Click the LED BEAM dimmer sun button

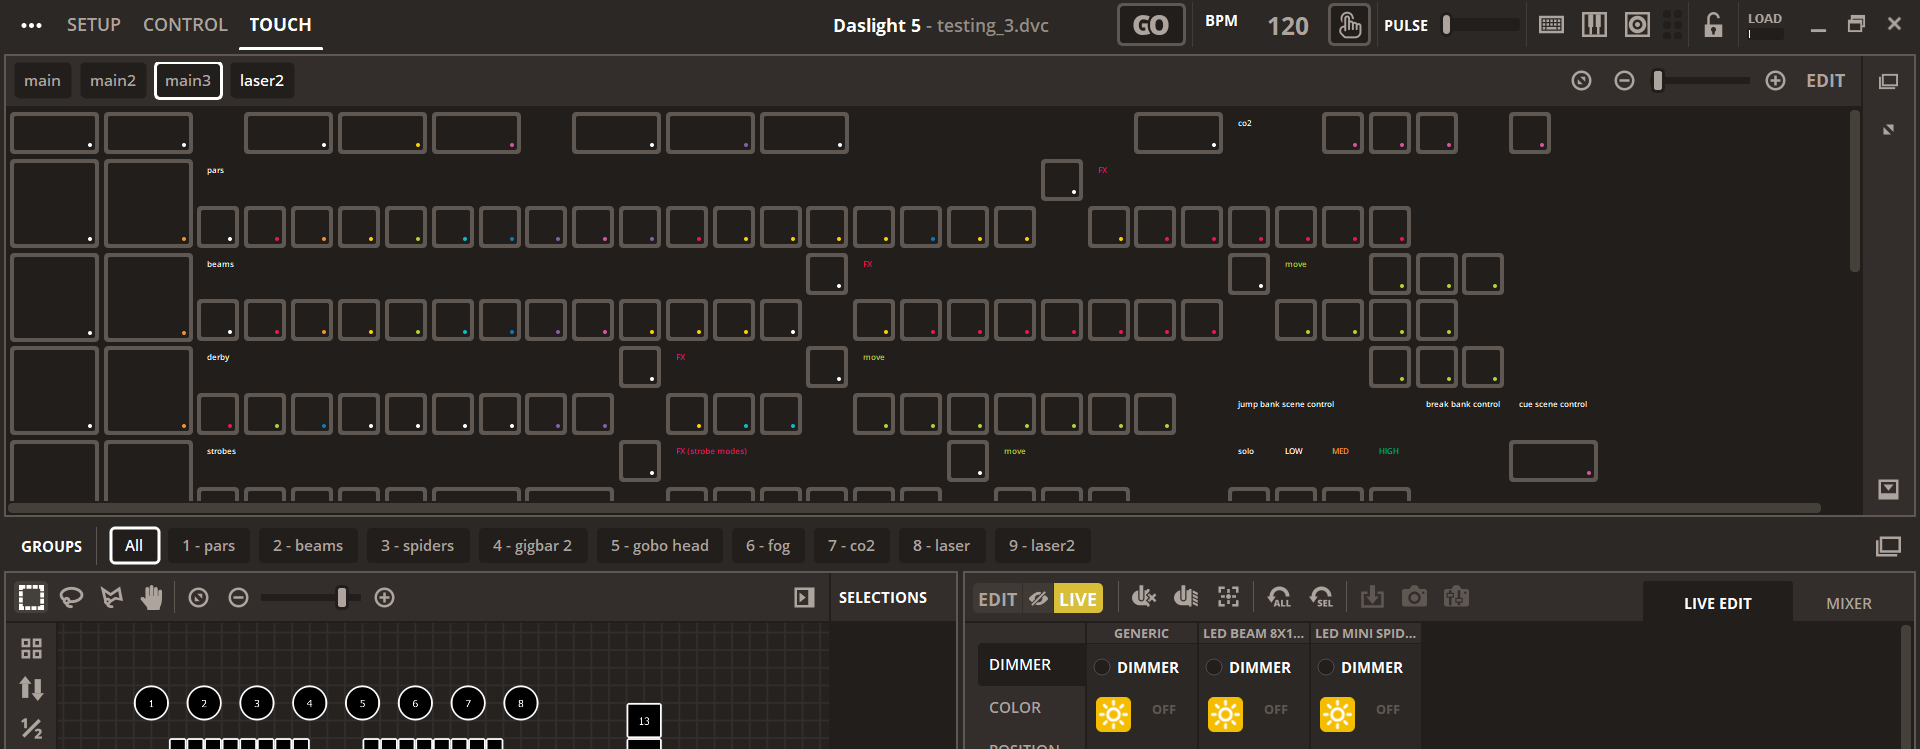pos(1225,714)
